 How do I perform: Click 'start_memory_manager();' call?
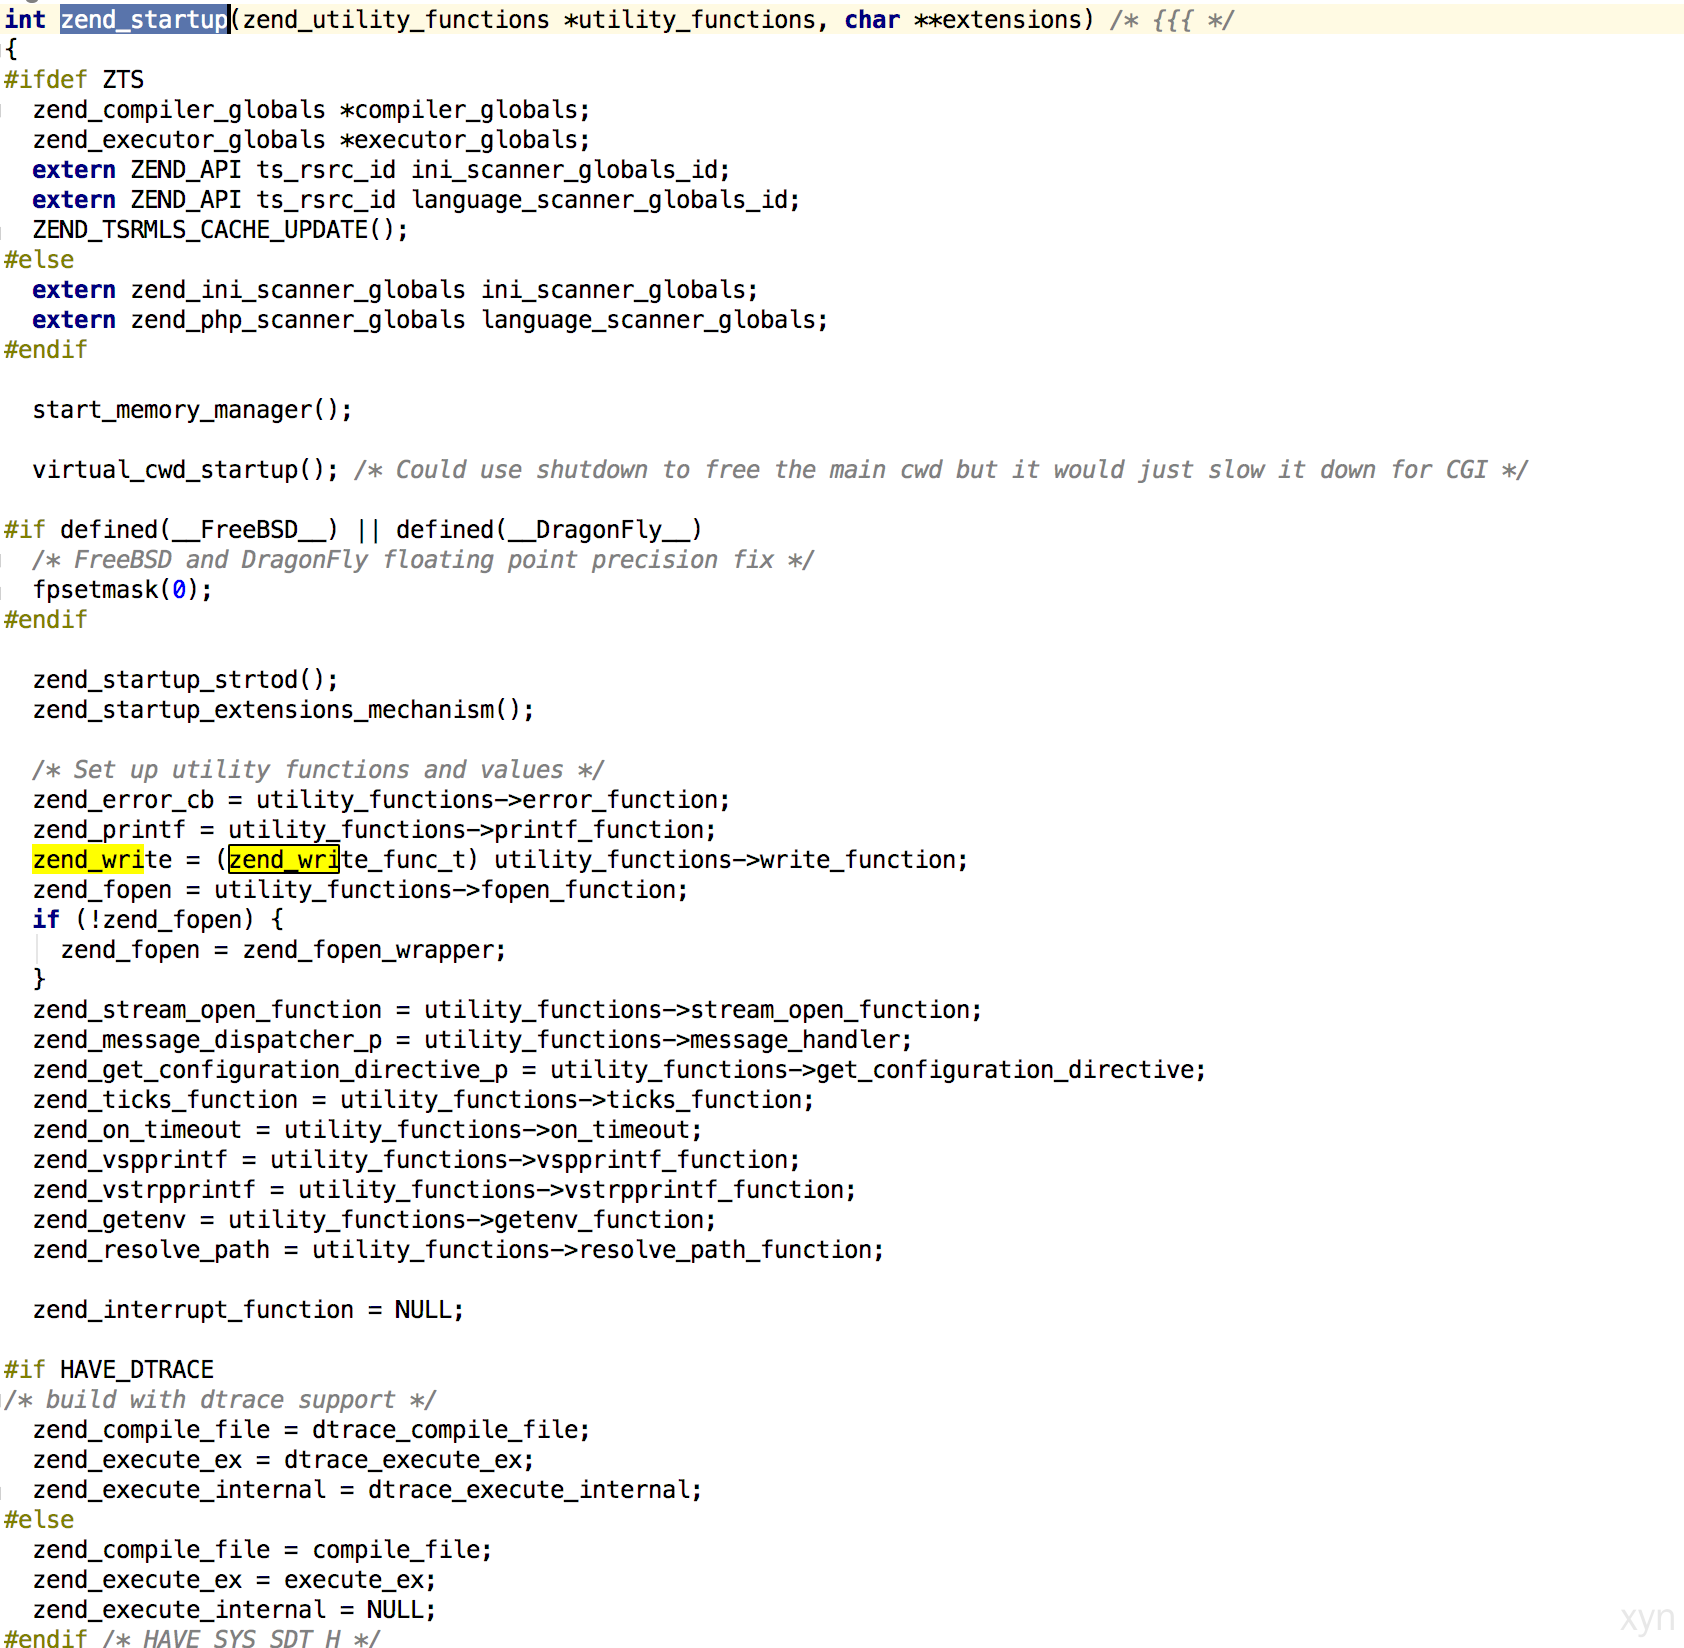pyautogui.click(x=192, y=410)
